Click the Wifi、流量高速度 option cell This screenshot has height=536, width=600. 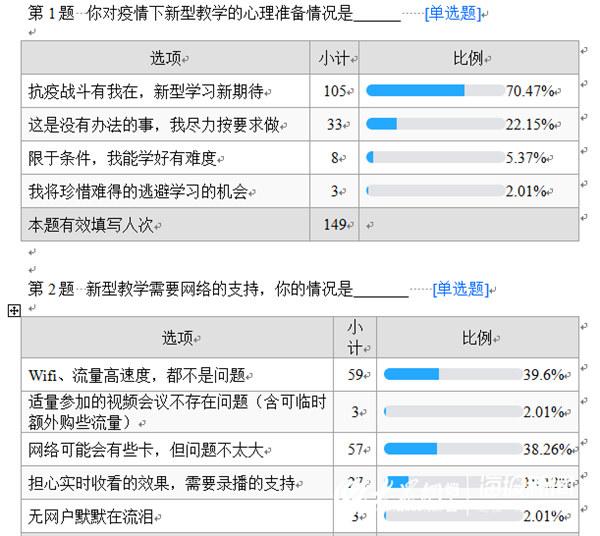click(178, 375)
